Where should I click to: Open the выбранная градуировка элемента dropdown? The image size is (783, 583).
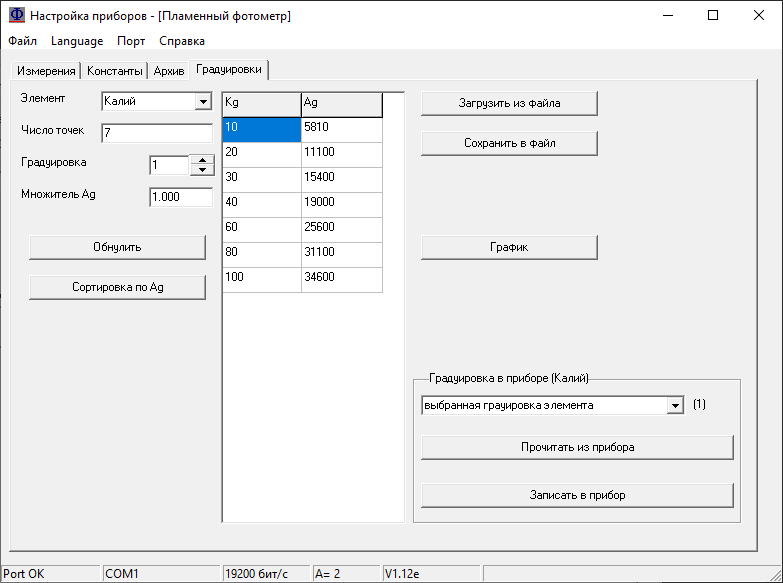click(x=675, y=406)
